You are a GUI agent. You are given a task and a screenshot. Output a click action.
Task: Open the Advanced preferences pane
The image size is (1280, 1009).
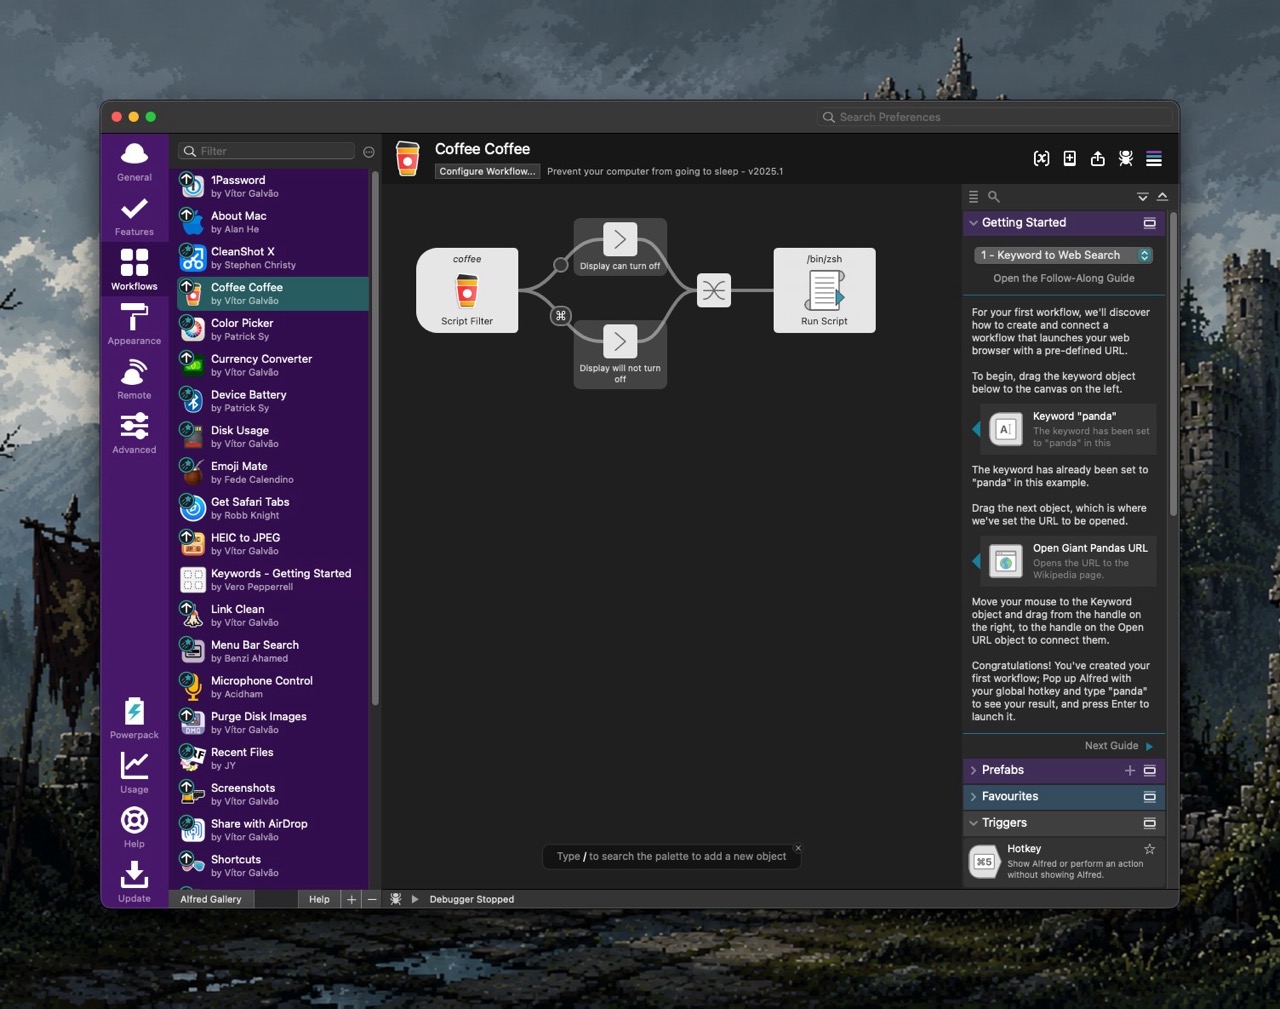(x=134, y=434)
